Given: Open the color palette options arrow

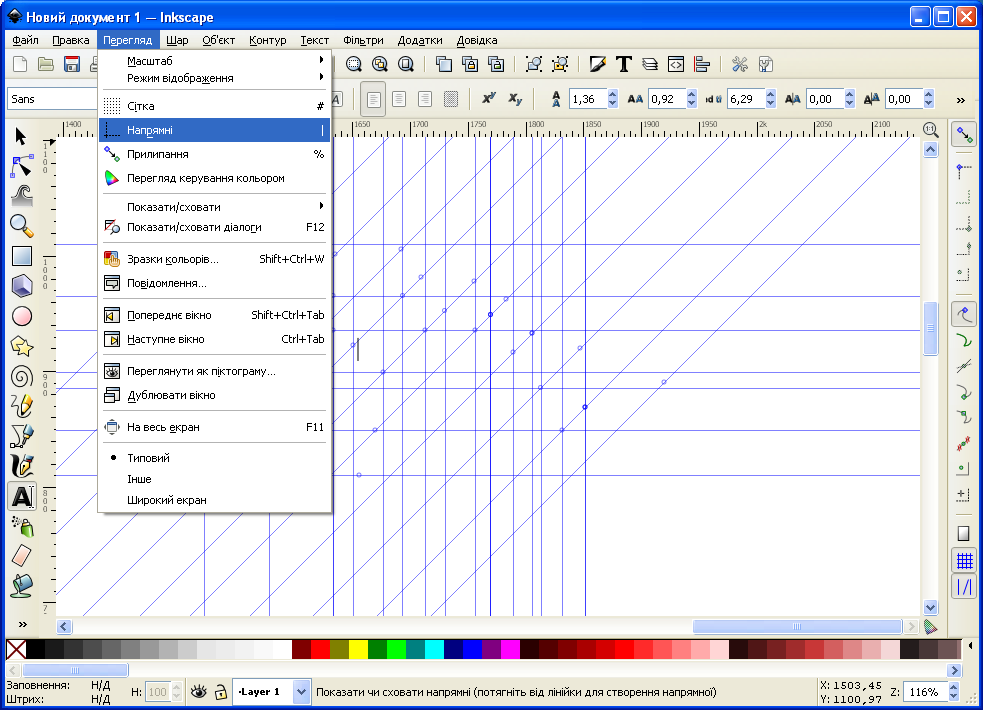Looking at the screenshot, I should click(x=970, y=645).
